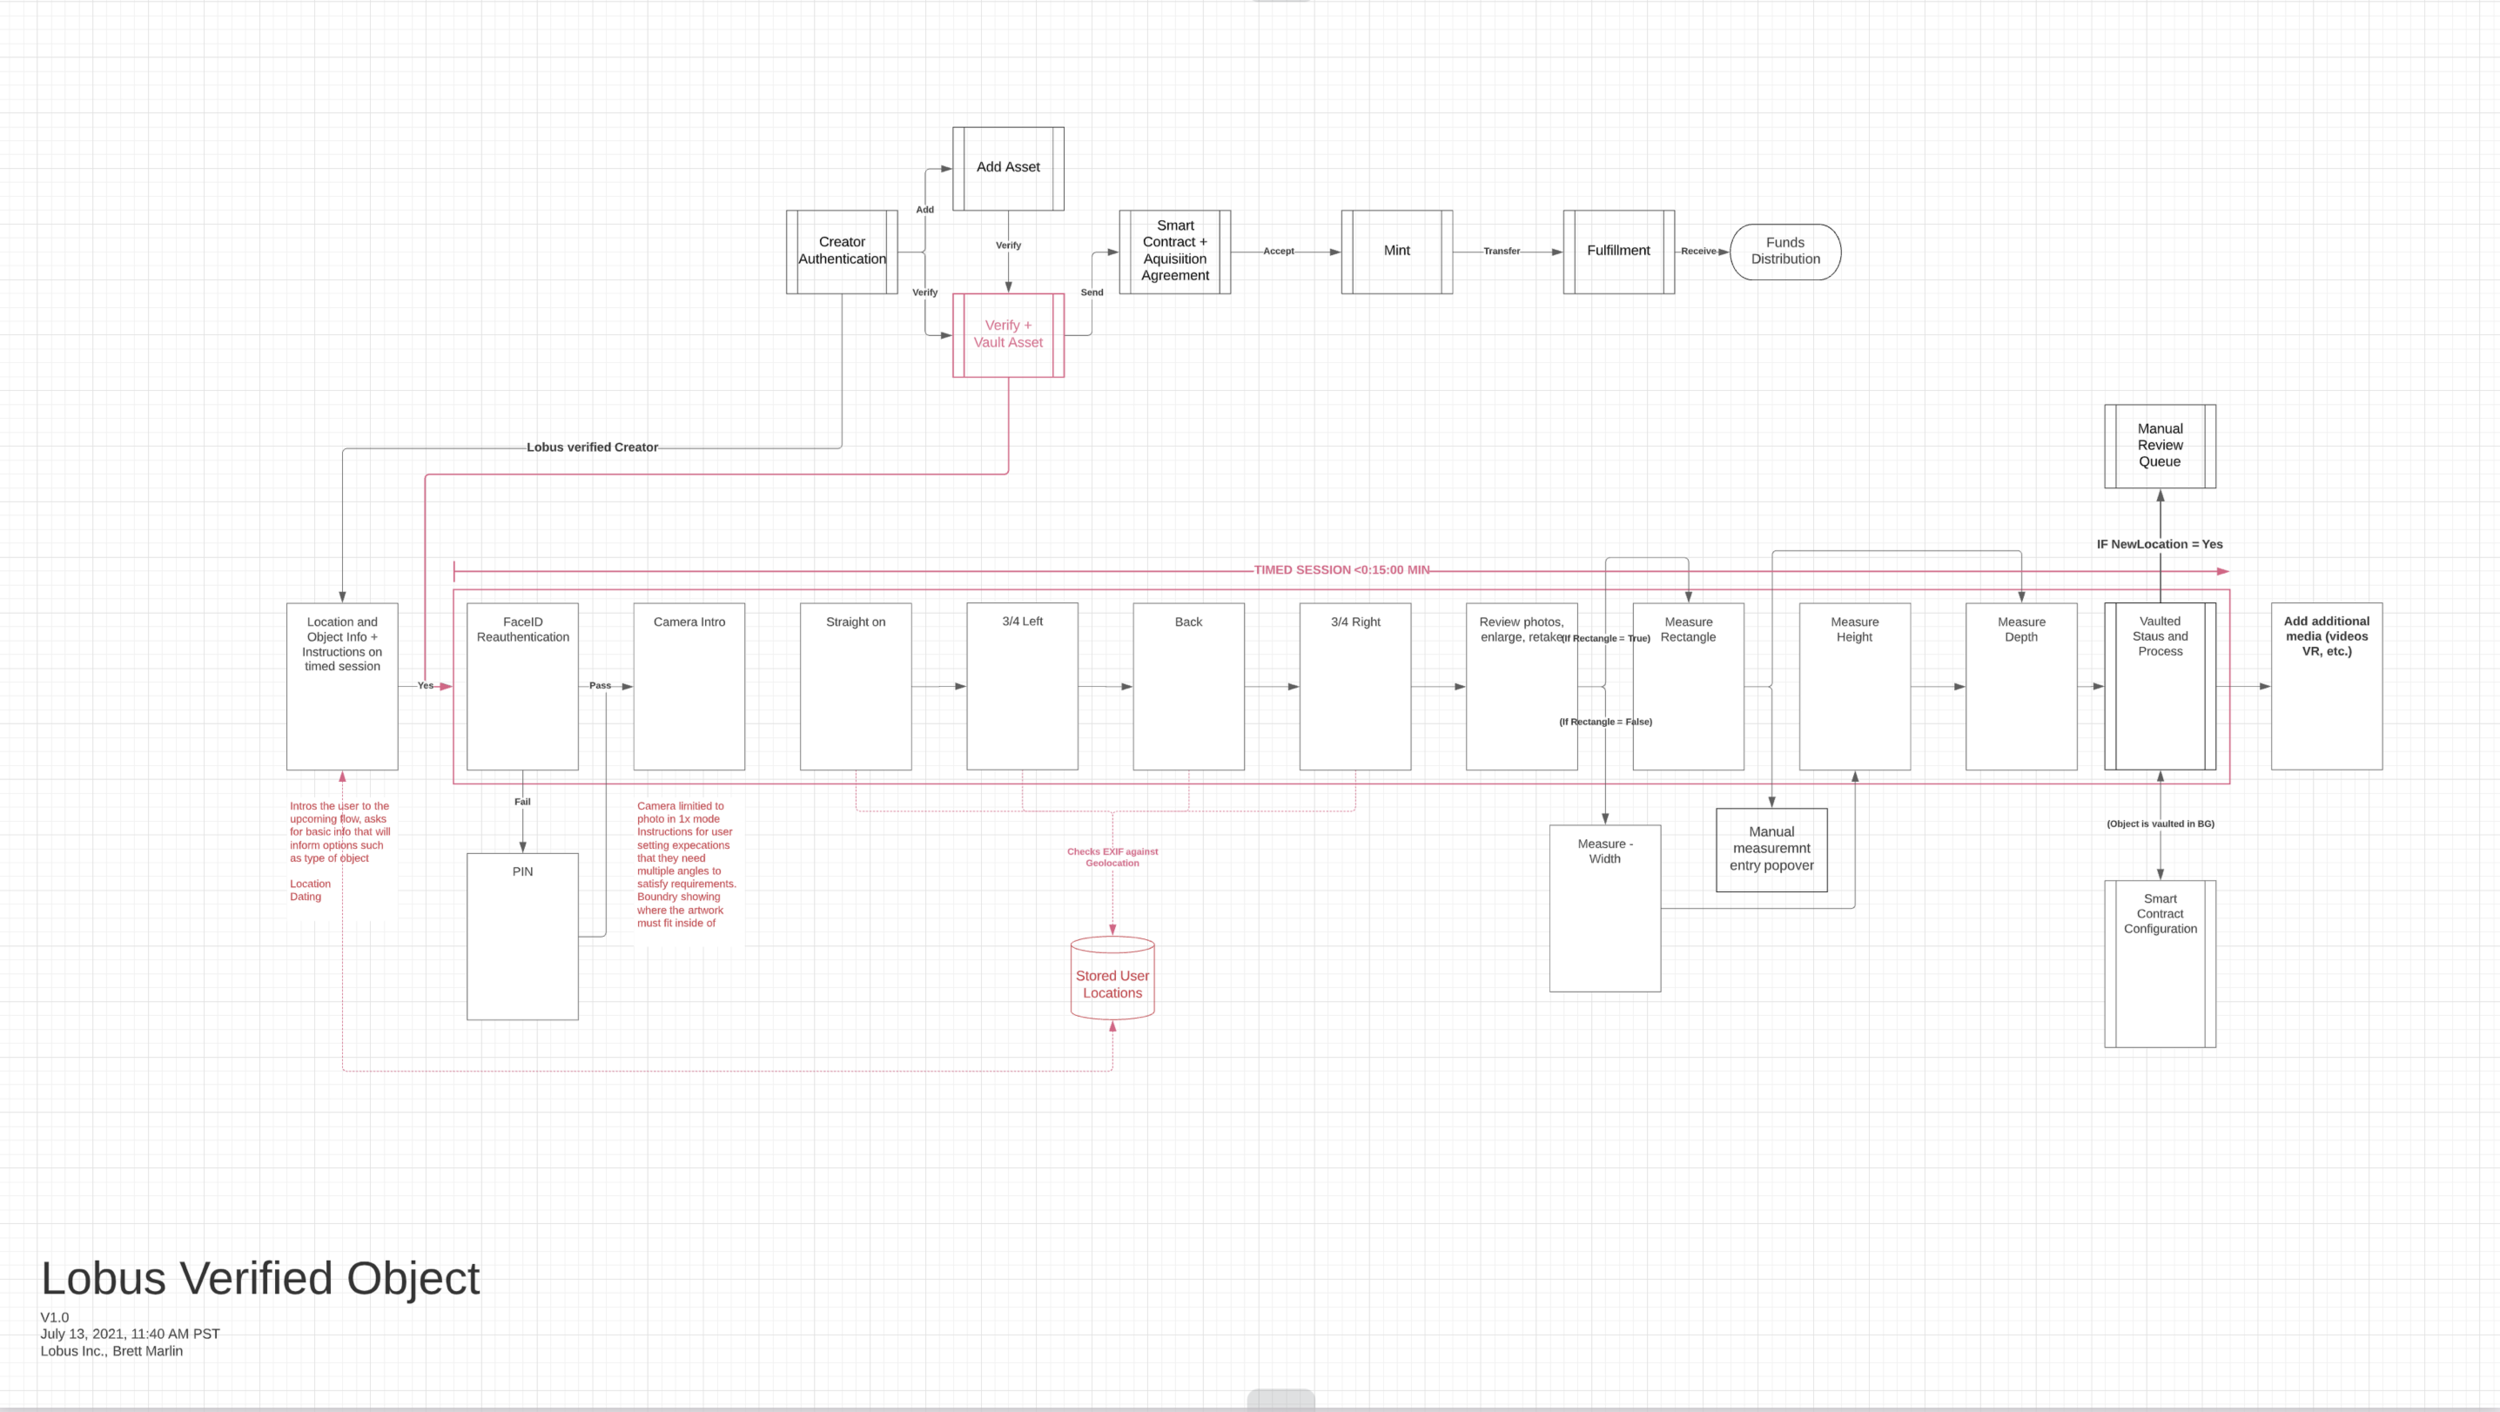Click the horizontal scrollbar handle at bottom
This screenshot has width=2500, height=1412.
[1281, 1400]
